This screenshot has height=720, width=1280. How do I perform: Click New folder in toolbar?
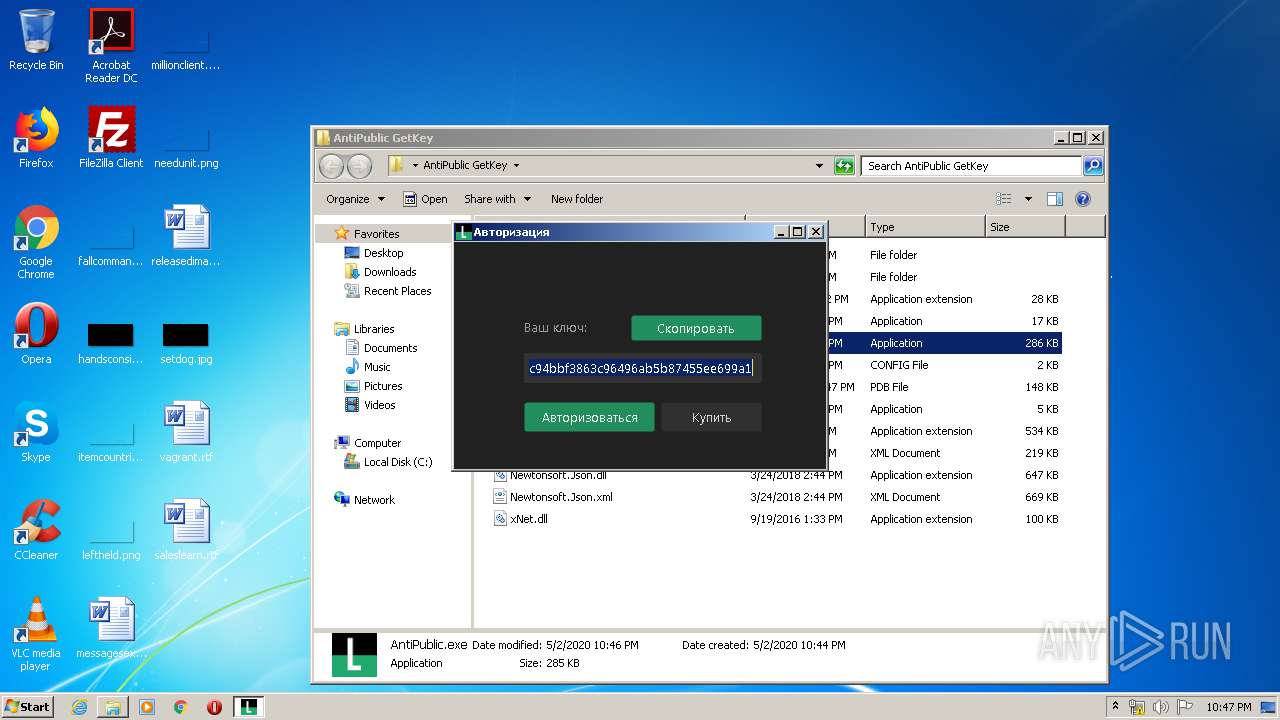coord(577,199)
